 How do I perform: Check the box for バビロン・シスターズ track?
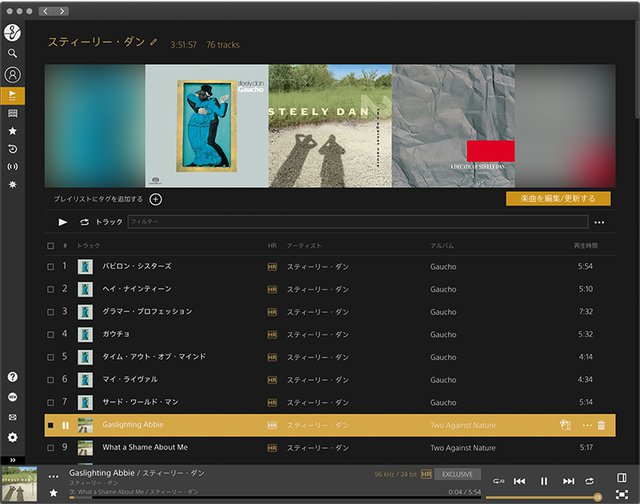coord(51,267)
